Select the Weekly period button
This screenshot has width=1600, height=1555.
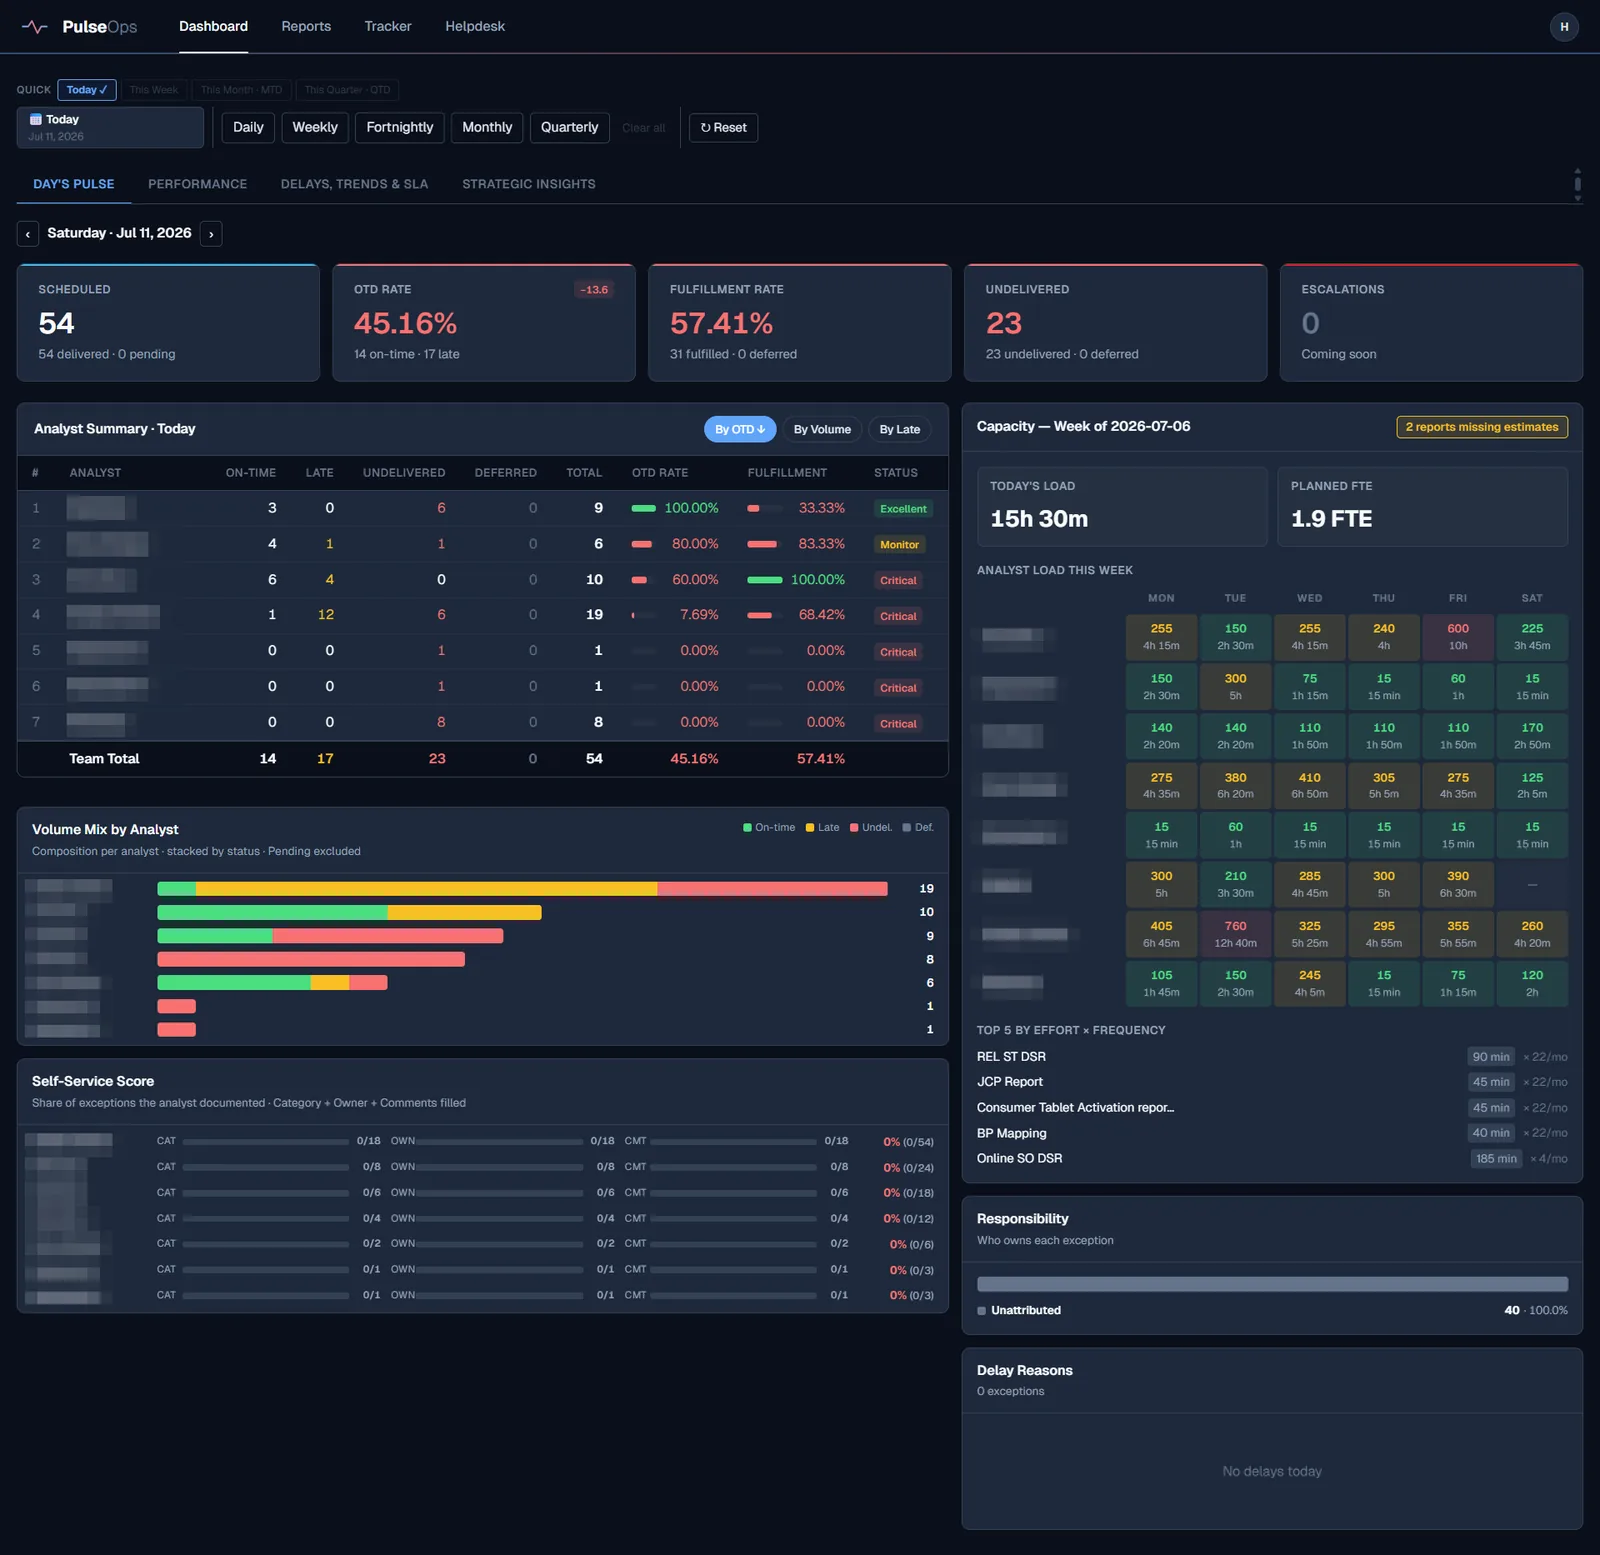click(x=315, y=128)
